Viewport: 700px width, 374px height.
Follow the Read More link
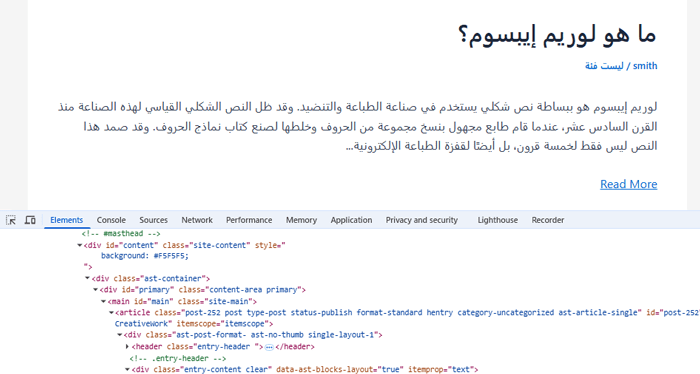pos(629,184)
